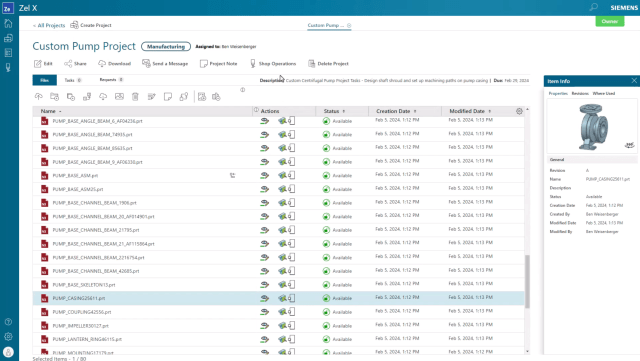
Task: Click Create Project
Action: pyautogui.click(x=91, y=25)
